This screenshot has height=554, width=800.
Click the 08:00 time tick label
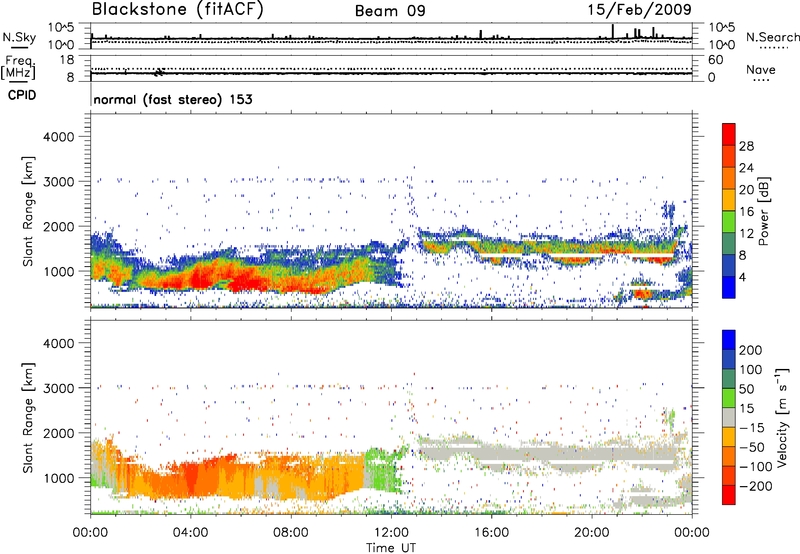[290, 533]
